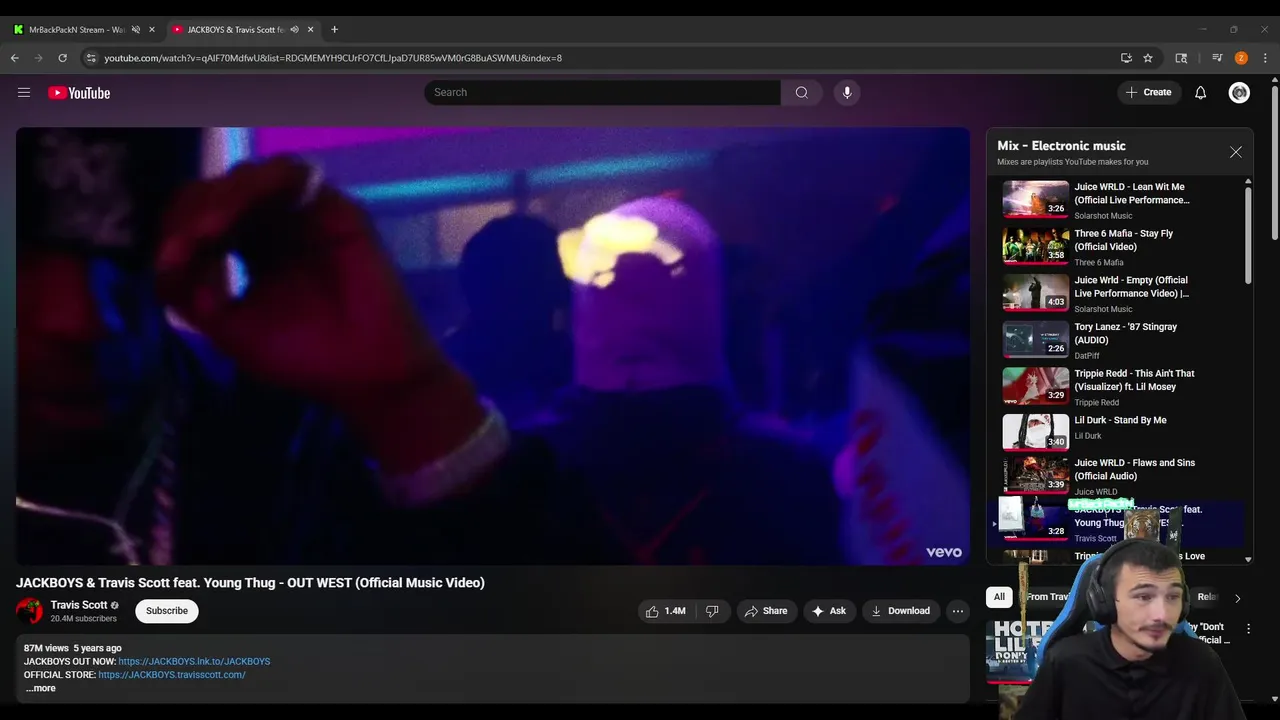Close the Electronic music mix panel

point(1236,152)
